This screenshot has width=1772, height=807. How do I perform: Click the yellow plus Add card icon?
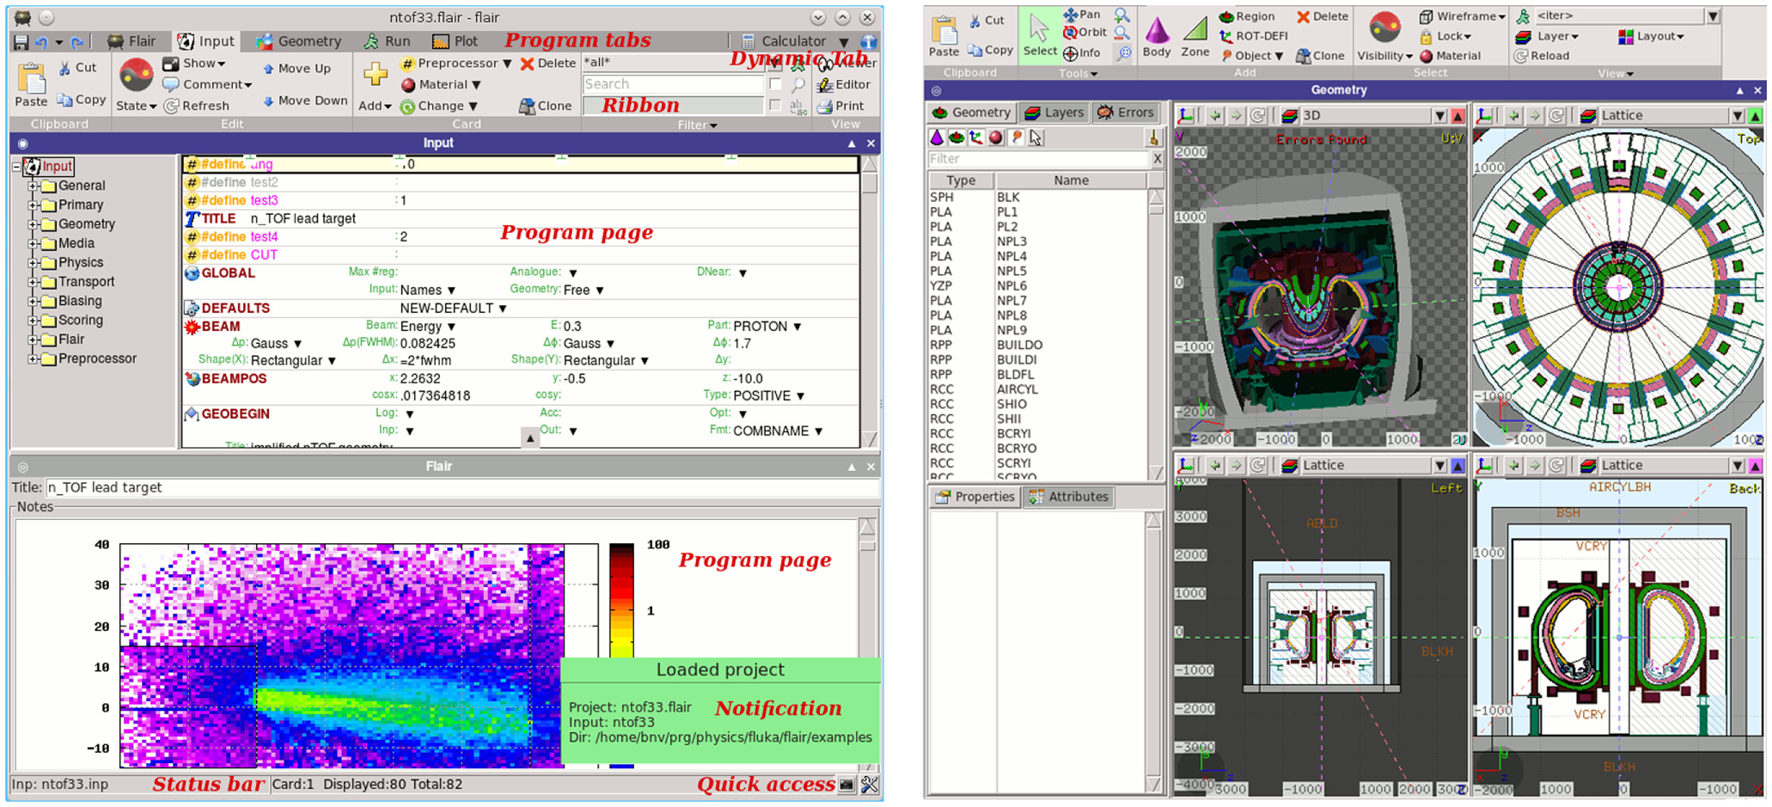click(x=375, y=74)
